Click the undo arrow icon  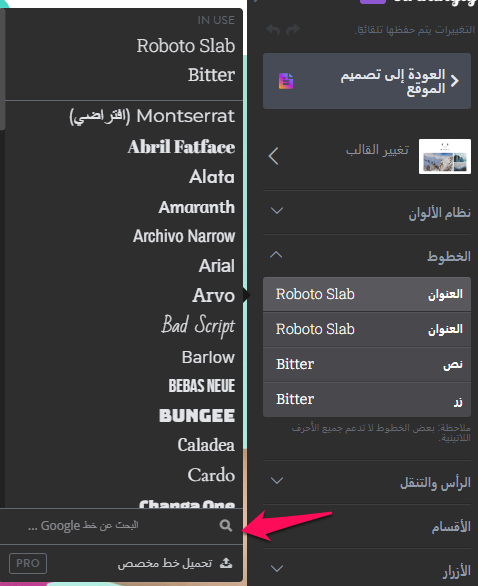click(x=273, y=30)
